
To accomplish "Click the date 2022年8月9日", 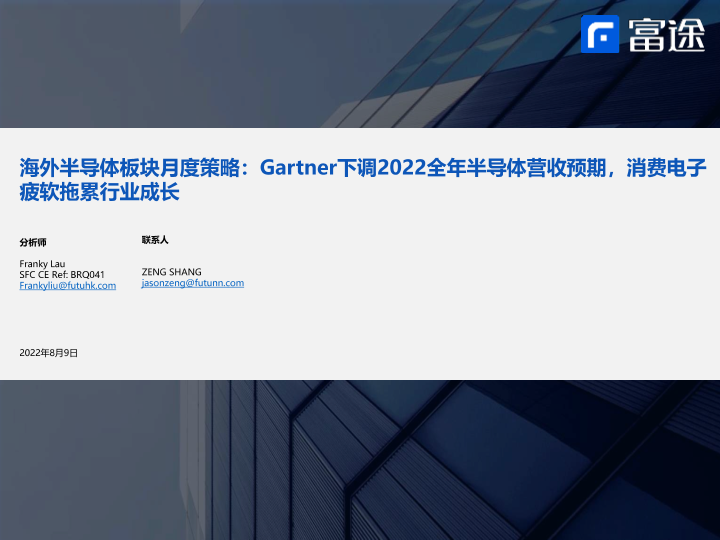I will click(x=49, y=353).
